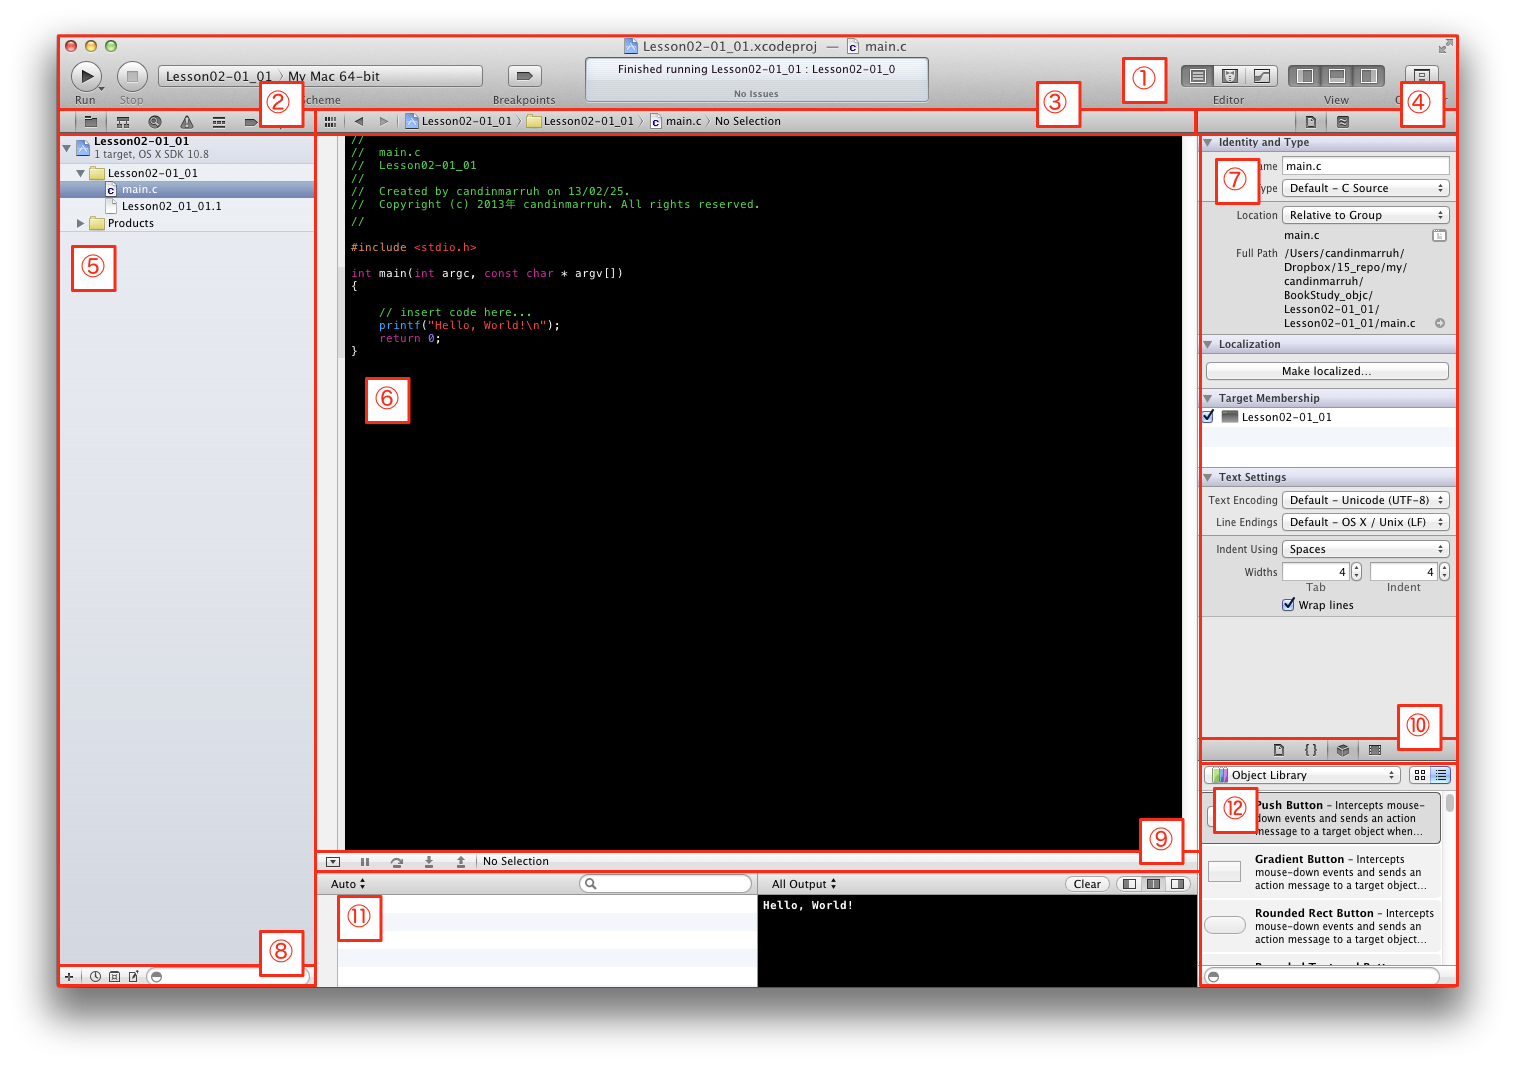This screenshot has width=1514, height=1066.
Task: Click Lesson02-01_01 project in jump bar
Action: tap(458, 121)
